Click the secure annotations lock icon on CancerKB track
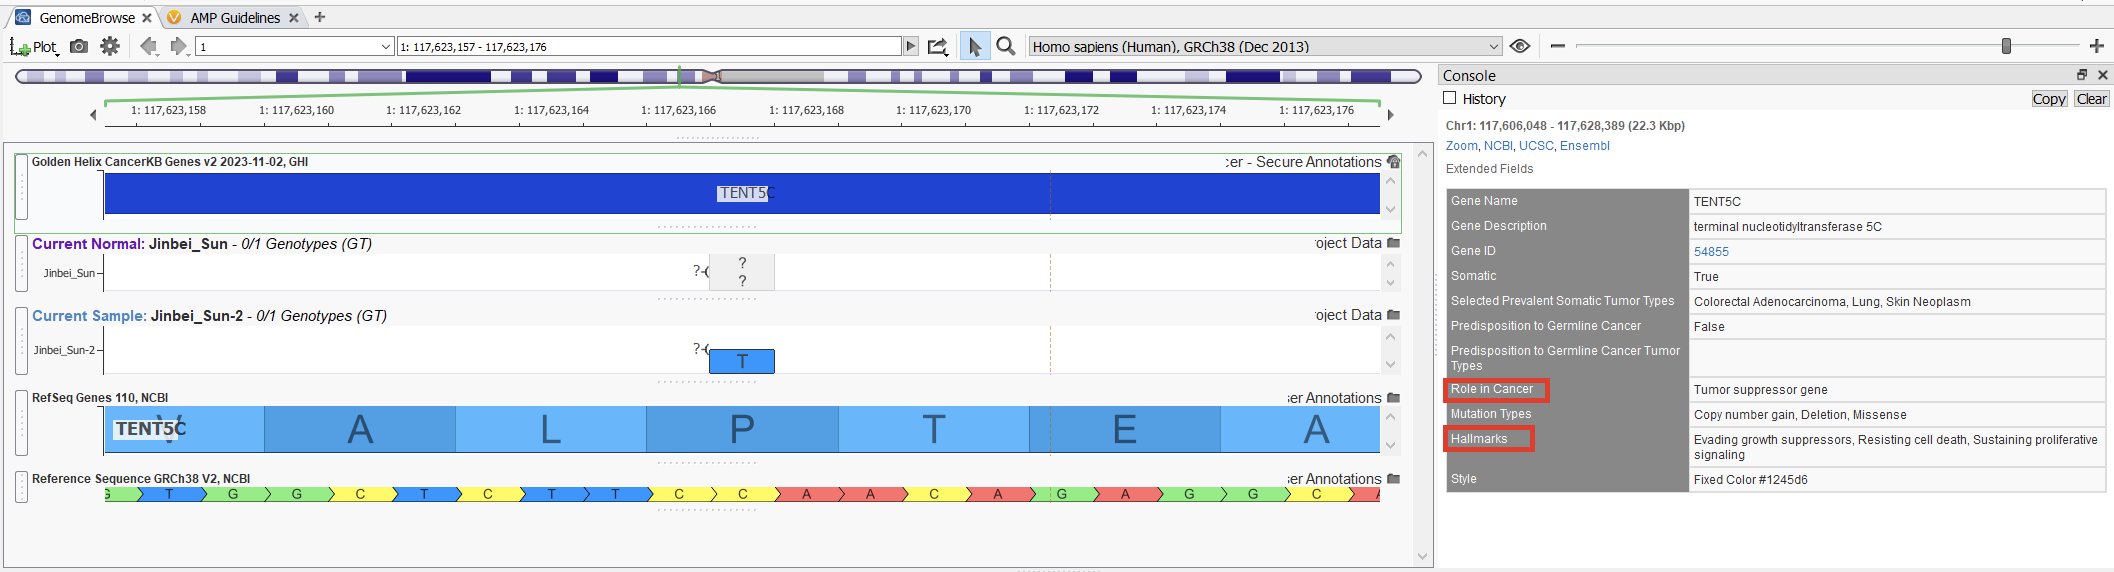Screen dimensions: 2114x572 click(1394, 162)
